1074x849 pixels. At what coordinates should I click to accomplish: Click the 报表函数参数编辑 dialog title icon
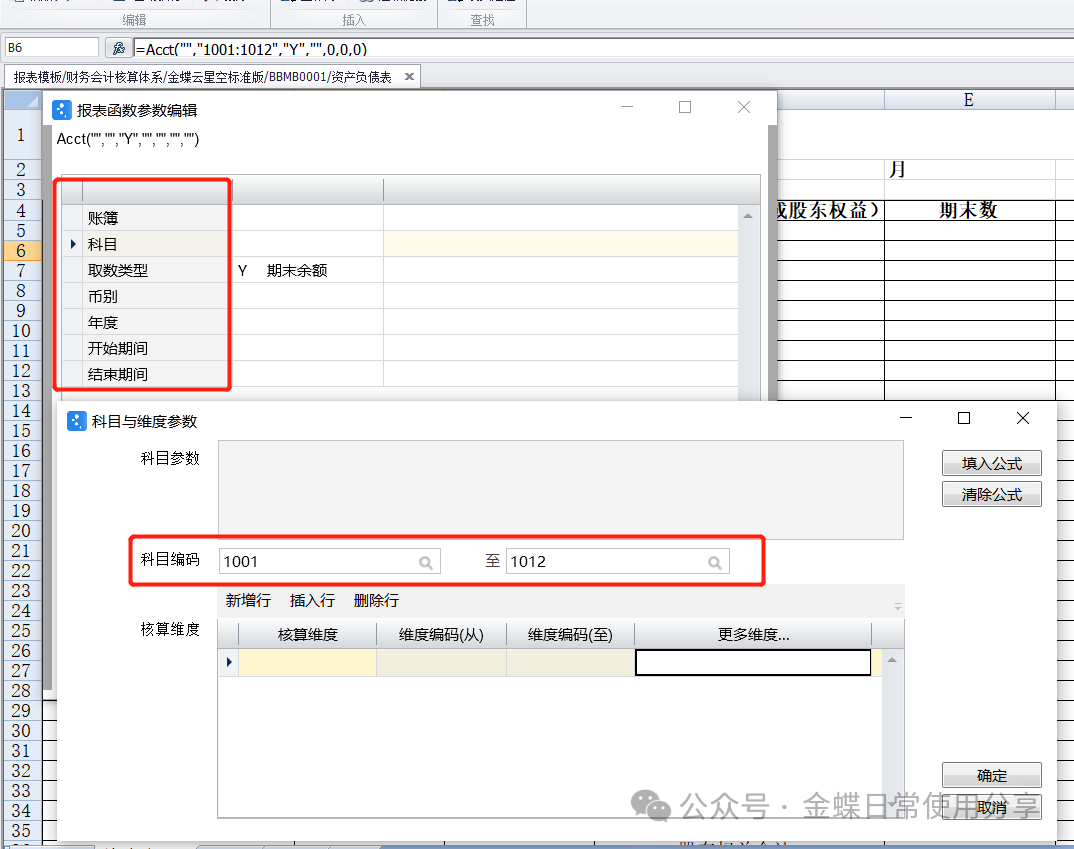click(62, 110)
